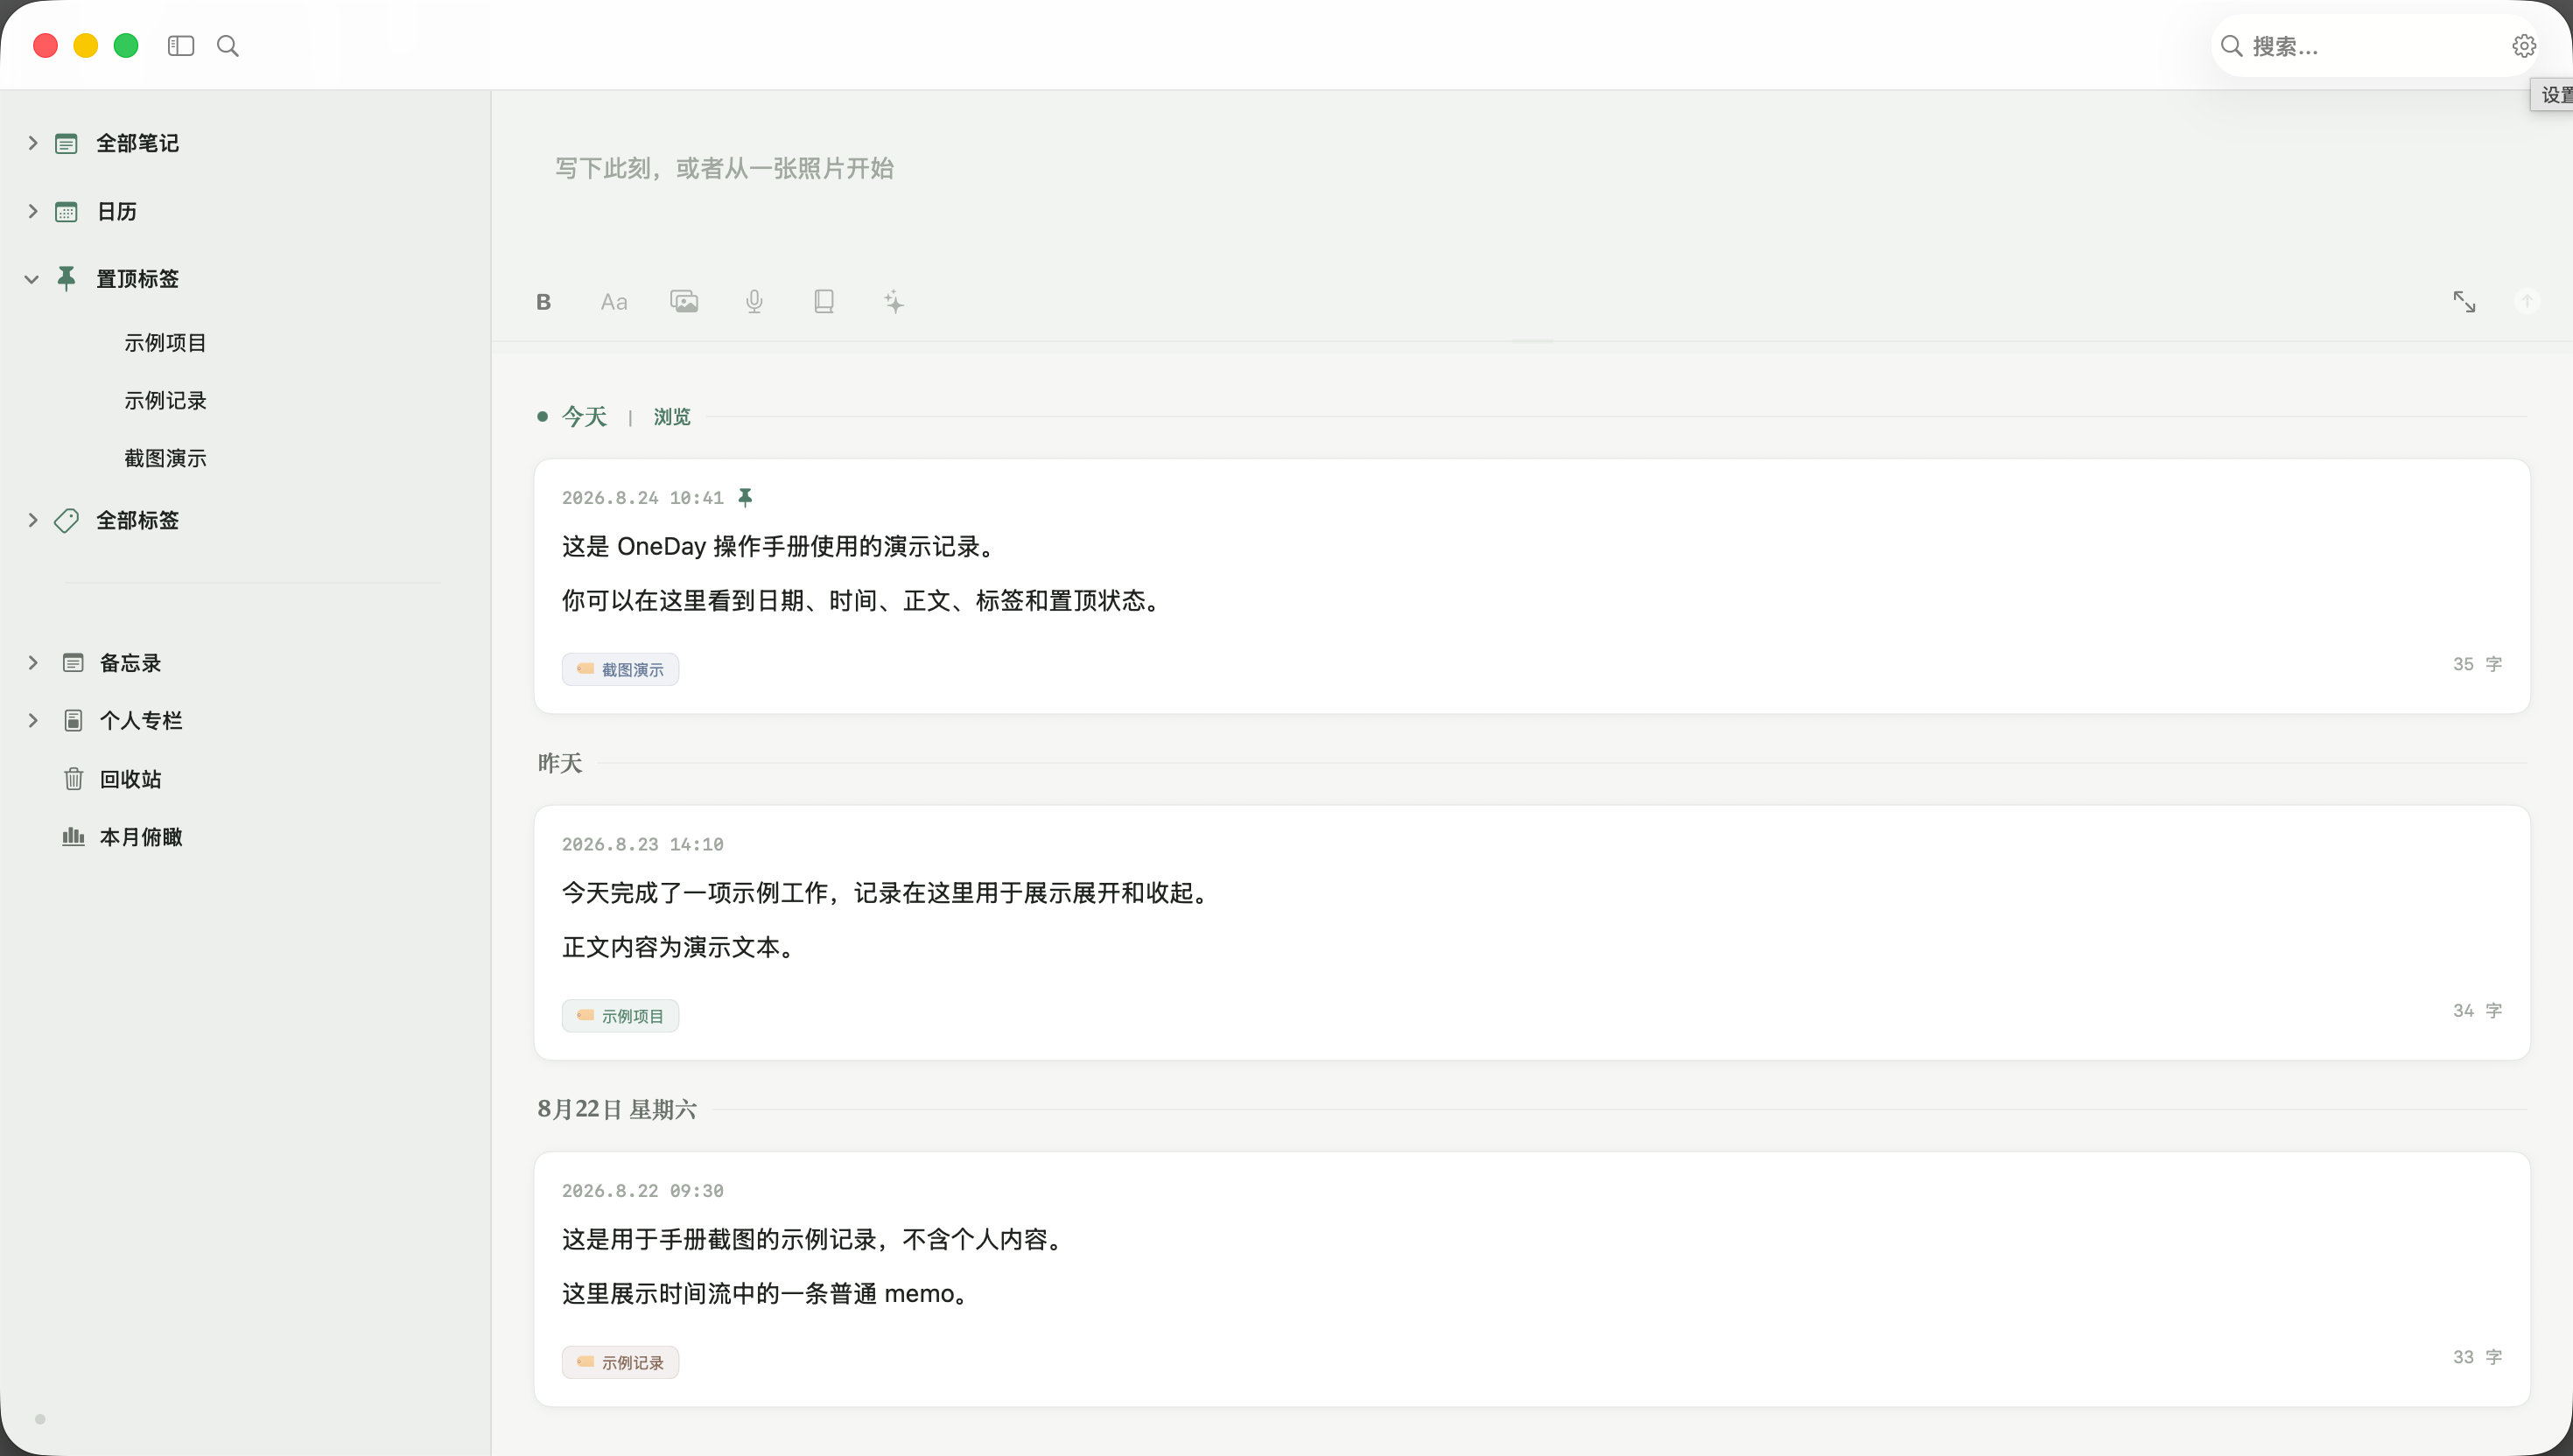Viewport: 2573px width, 1456px height.
Task: Expand the 全部笔记 section
Action: [32, 143]
